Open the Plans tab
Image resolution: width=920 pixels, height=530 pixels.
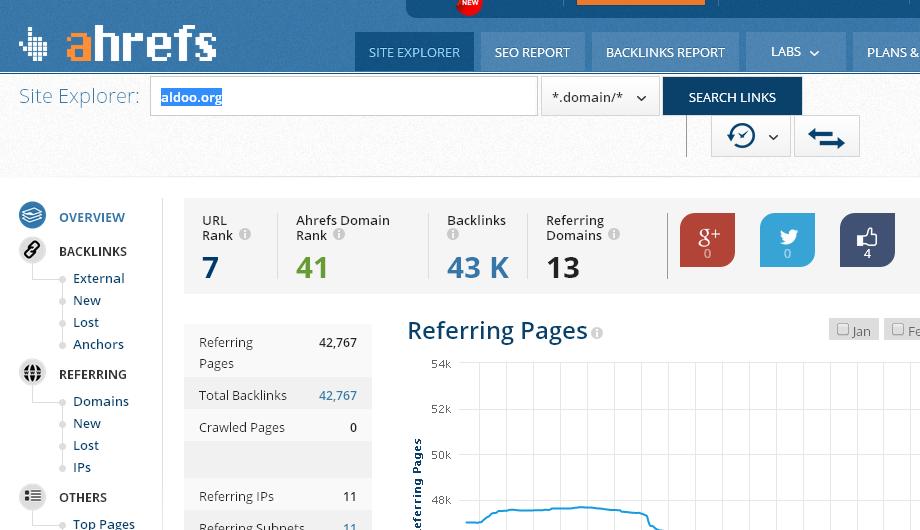(887, 52)
